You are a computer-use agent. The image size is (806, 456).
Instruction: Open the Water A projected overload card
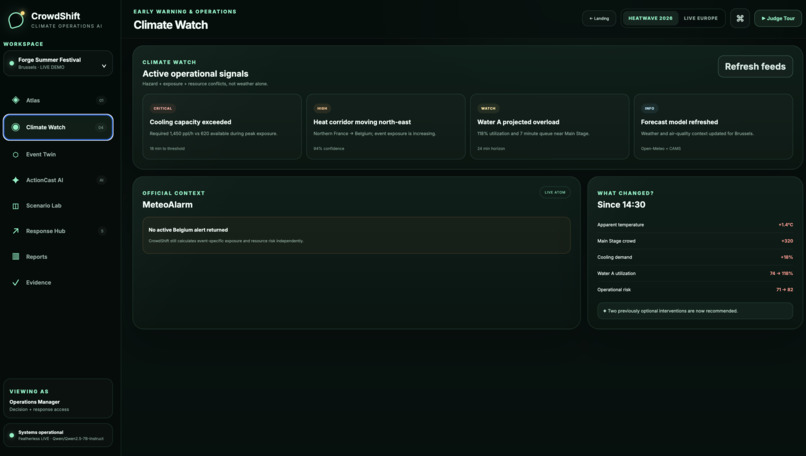[x=549, y=126]
